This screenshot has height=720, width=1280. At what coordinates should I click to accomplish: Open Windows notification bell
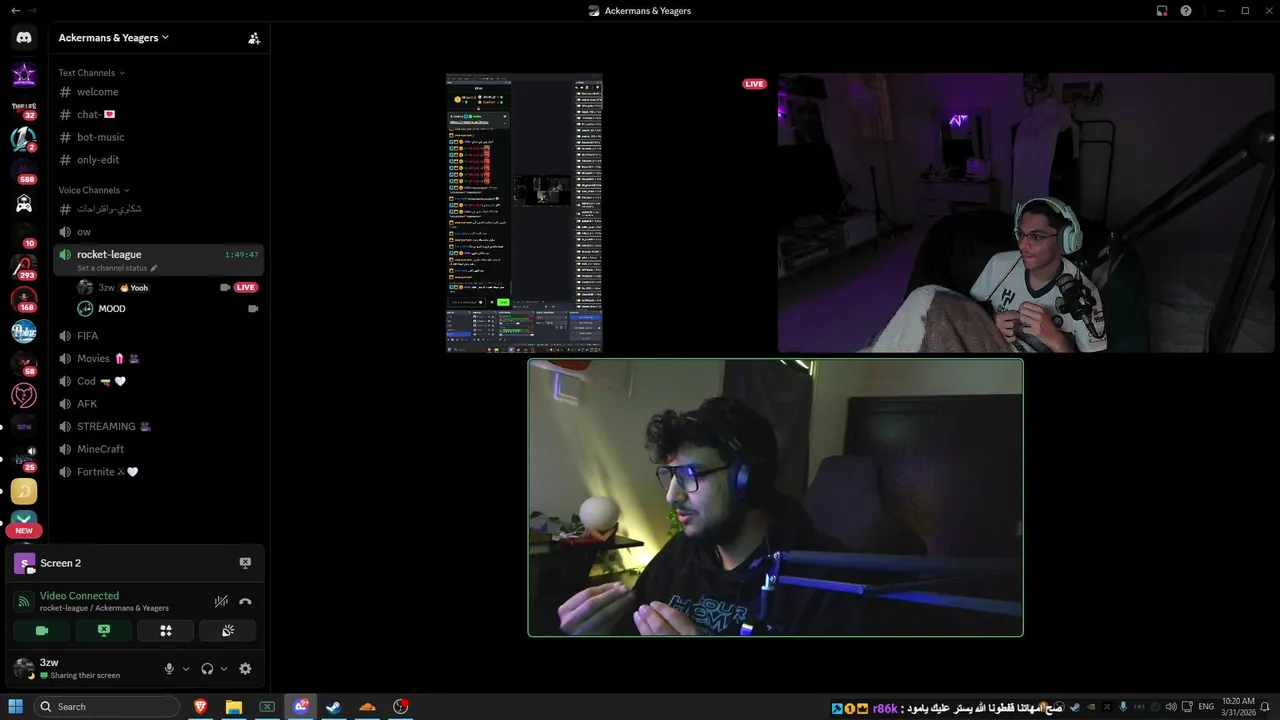tap(1265, 707)
